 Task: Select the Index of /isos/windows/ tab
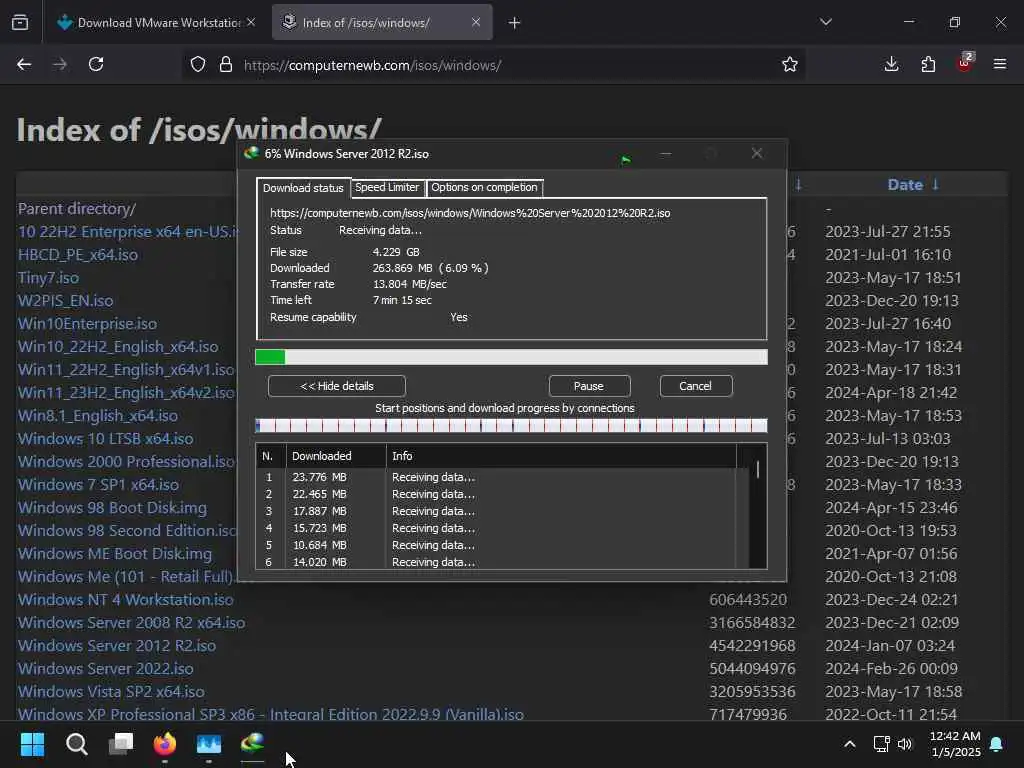(x=382, y=22)
